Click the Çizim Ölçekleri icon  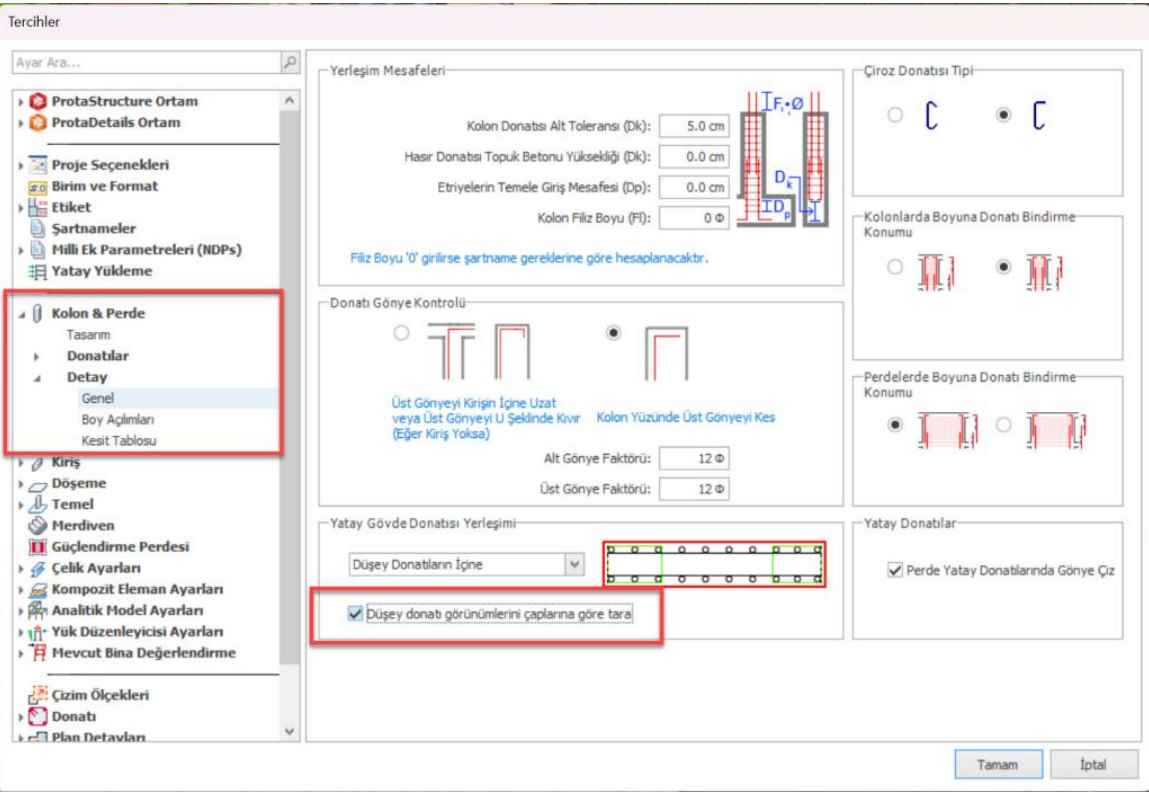[38, 695]
